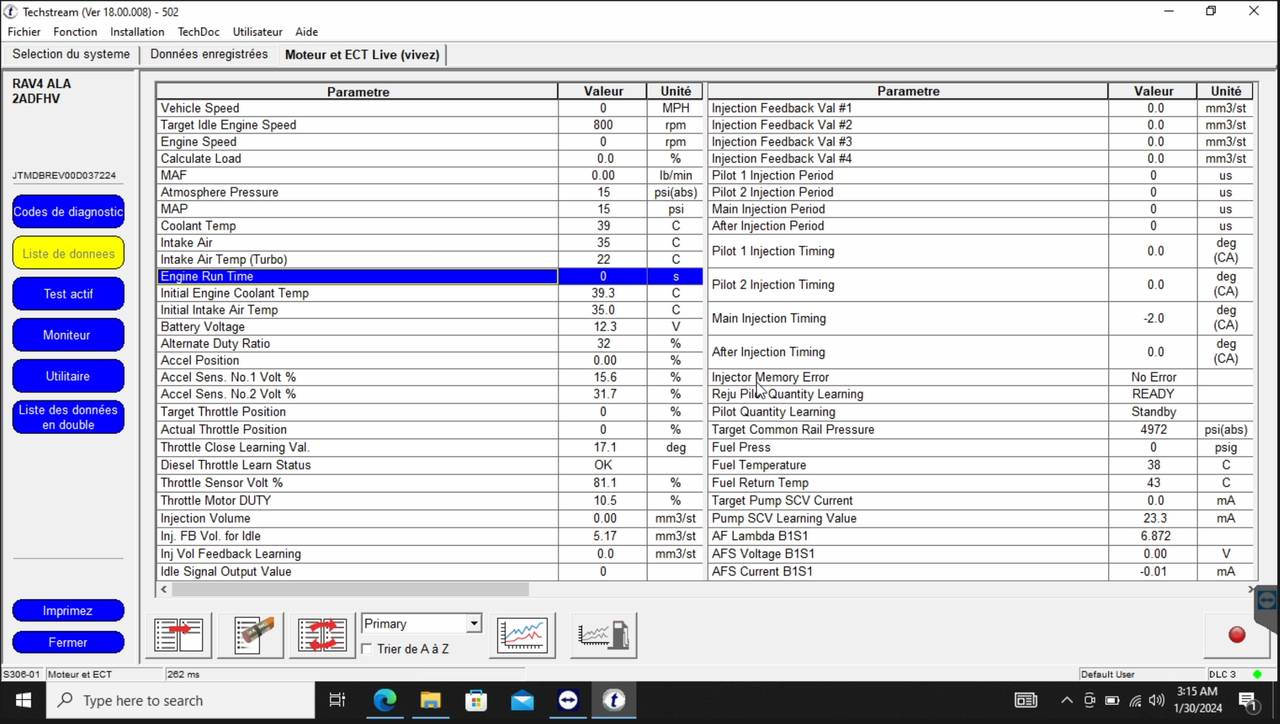Expand the hidden icons arrow in system tray
The image size is (1280, 724).
point(1066,701)
